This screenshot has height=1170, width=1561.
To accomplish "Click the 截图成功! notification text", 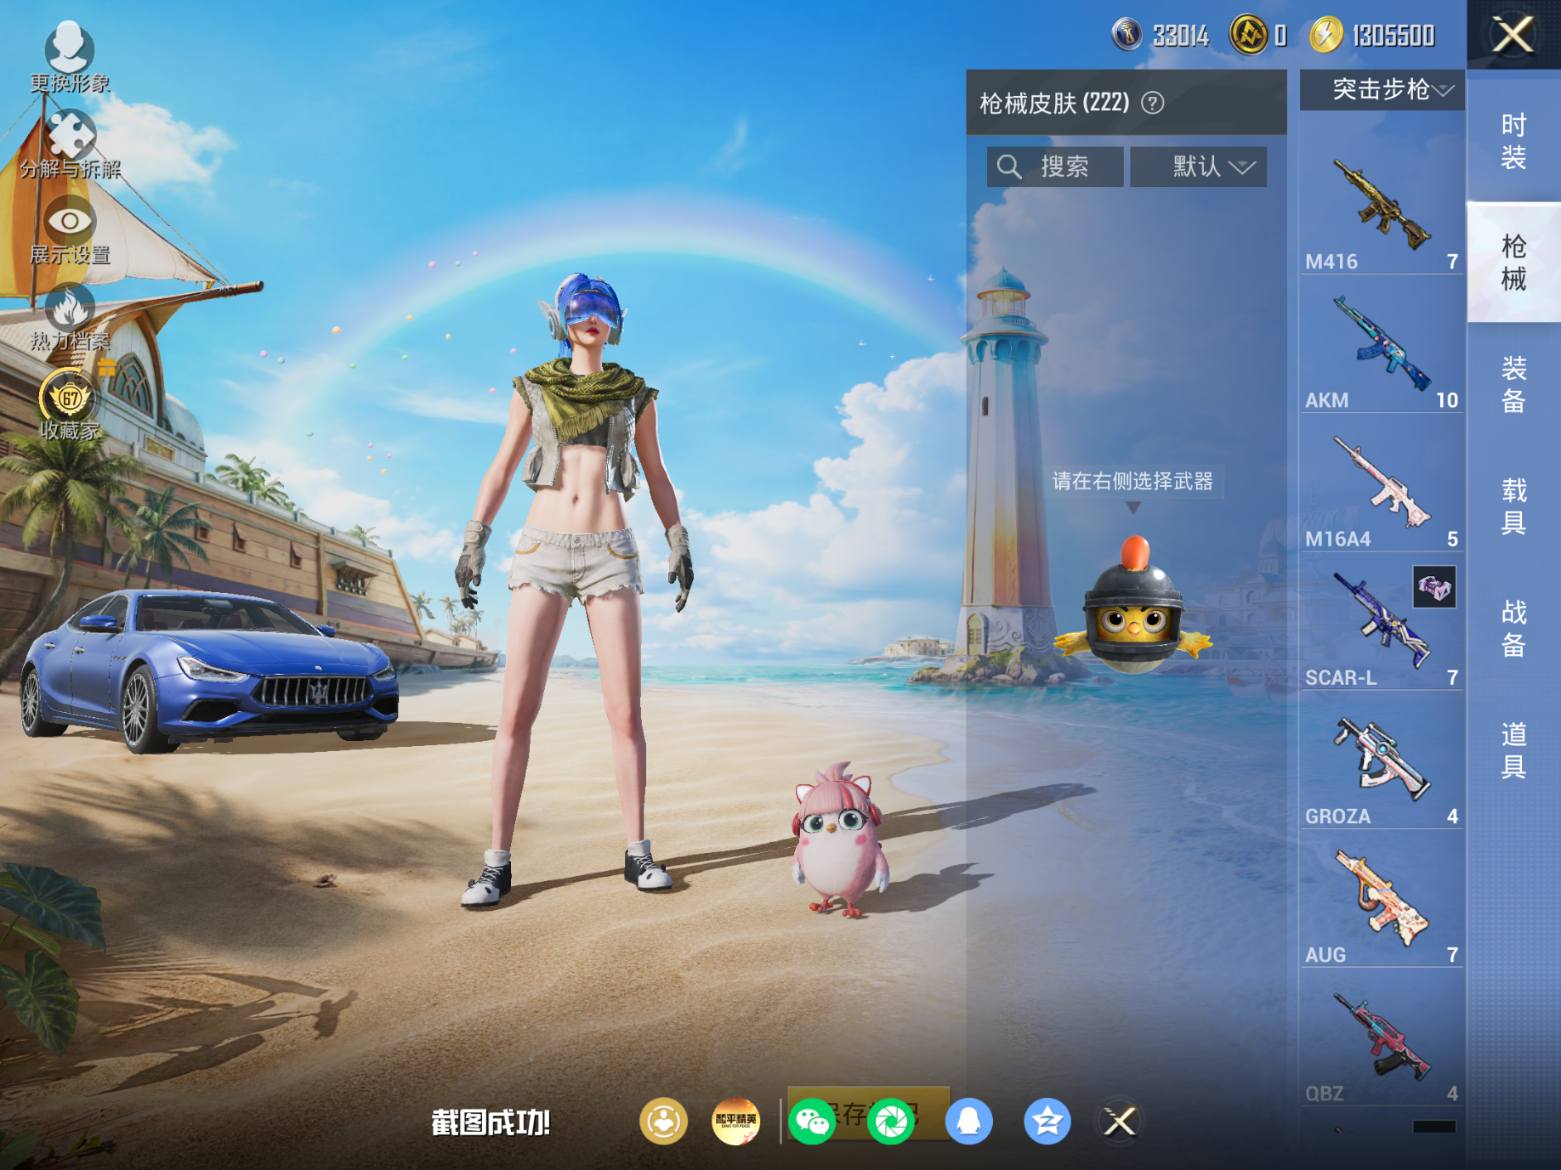I will click(x=491, y=1122).
